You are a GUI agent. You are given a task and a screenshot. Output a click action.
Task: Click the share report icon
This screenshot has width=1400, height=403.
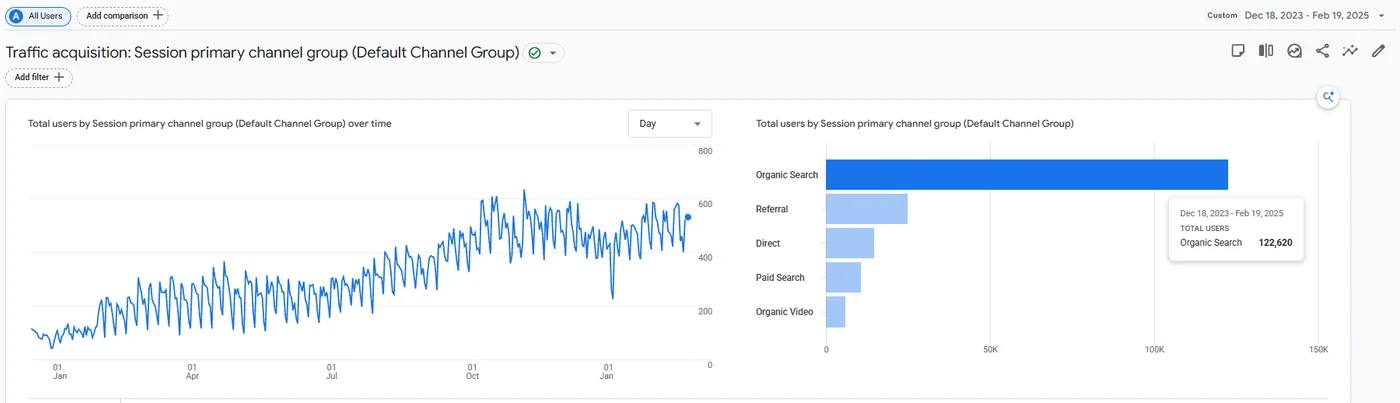pos(1322,51)
